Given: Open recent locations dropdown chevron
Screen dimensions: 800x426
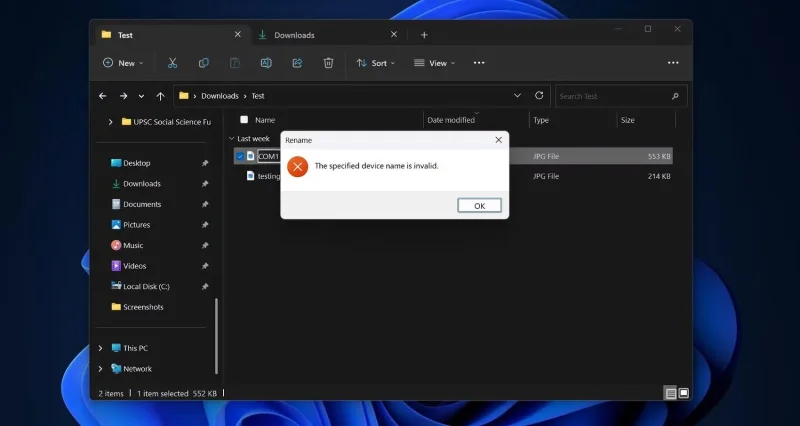Looking at the screenshot, I should [141, 96].
